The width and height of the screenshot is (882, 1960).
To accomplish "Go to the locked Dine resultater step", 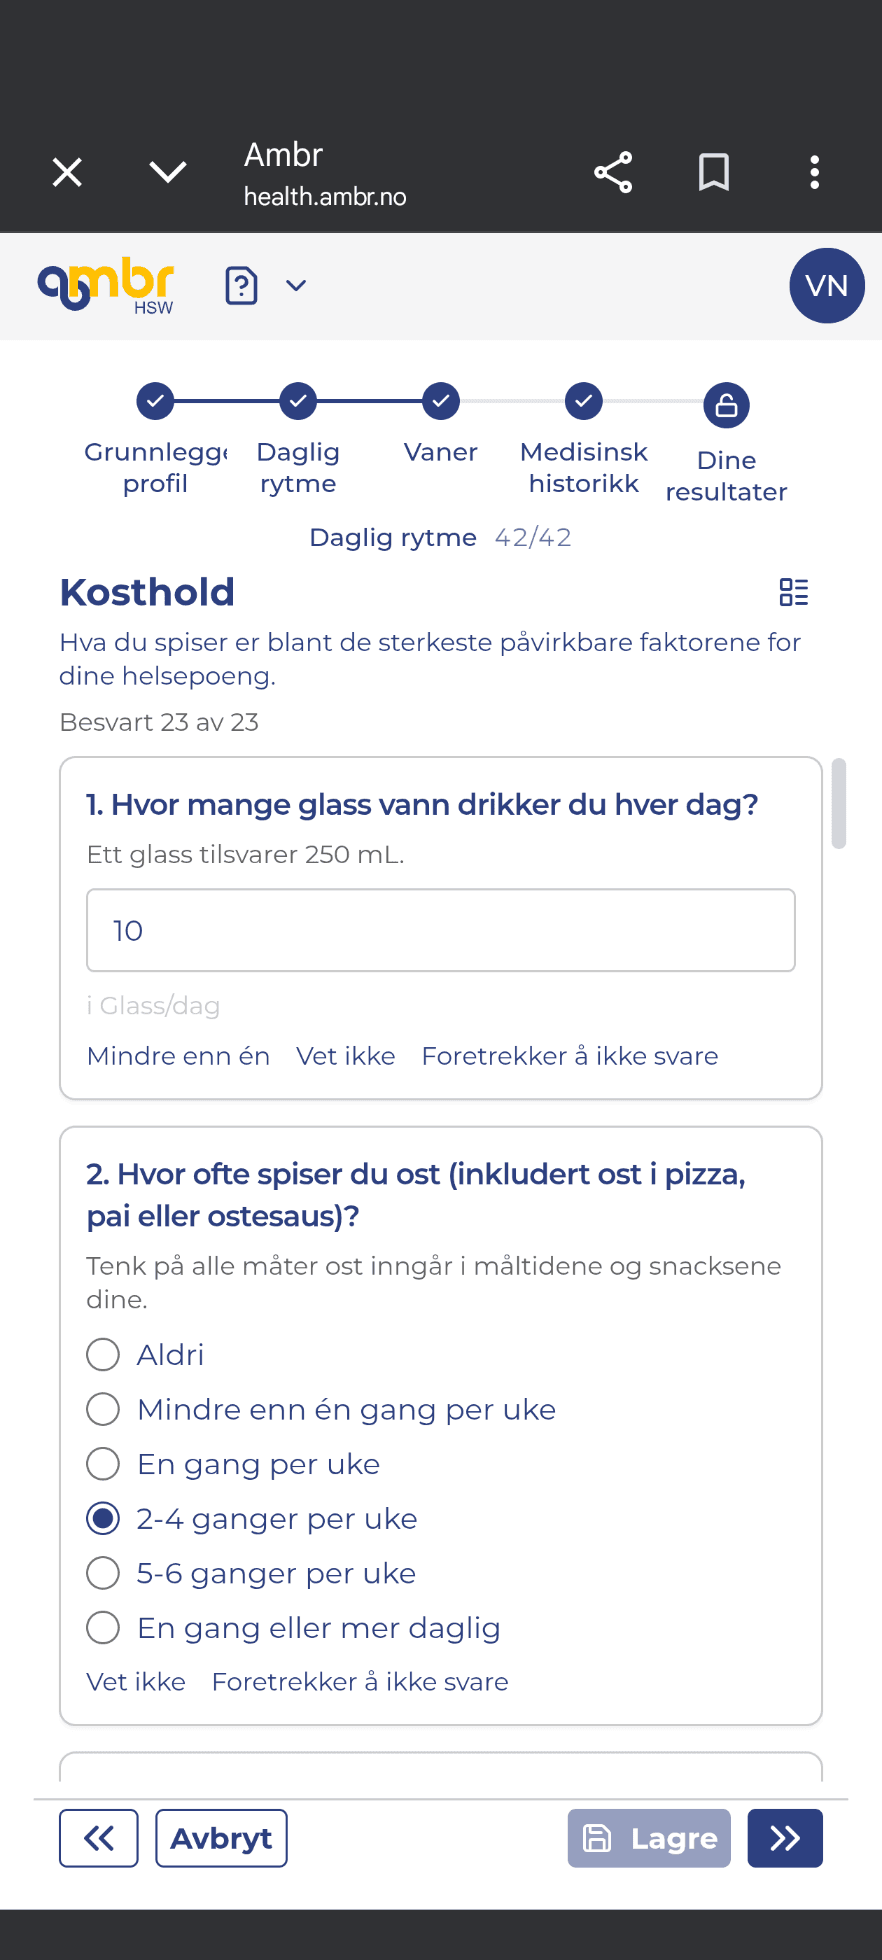I will click(726, 405).
